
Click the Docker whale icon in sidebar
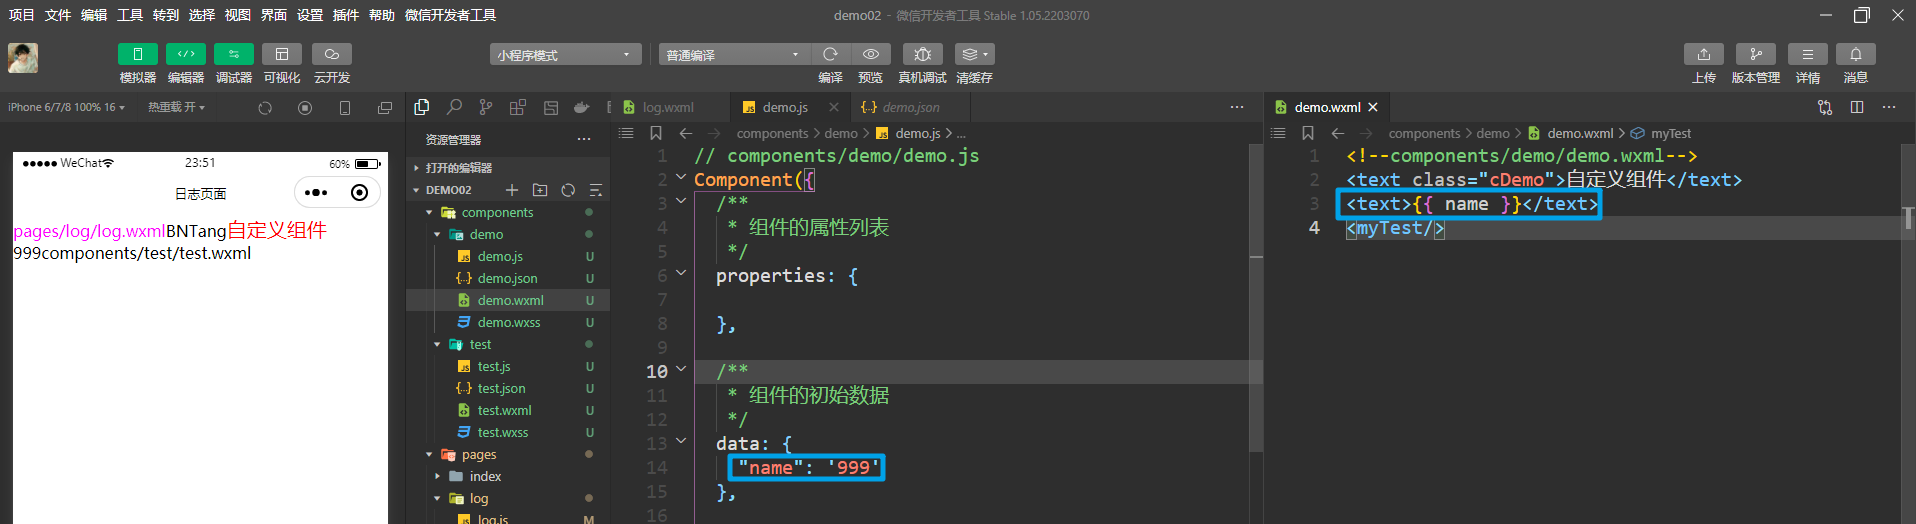pyautogui.click(x=582, y=107)
